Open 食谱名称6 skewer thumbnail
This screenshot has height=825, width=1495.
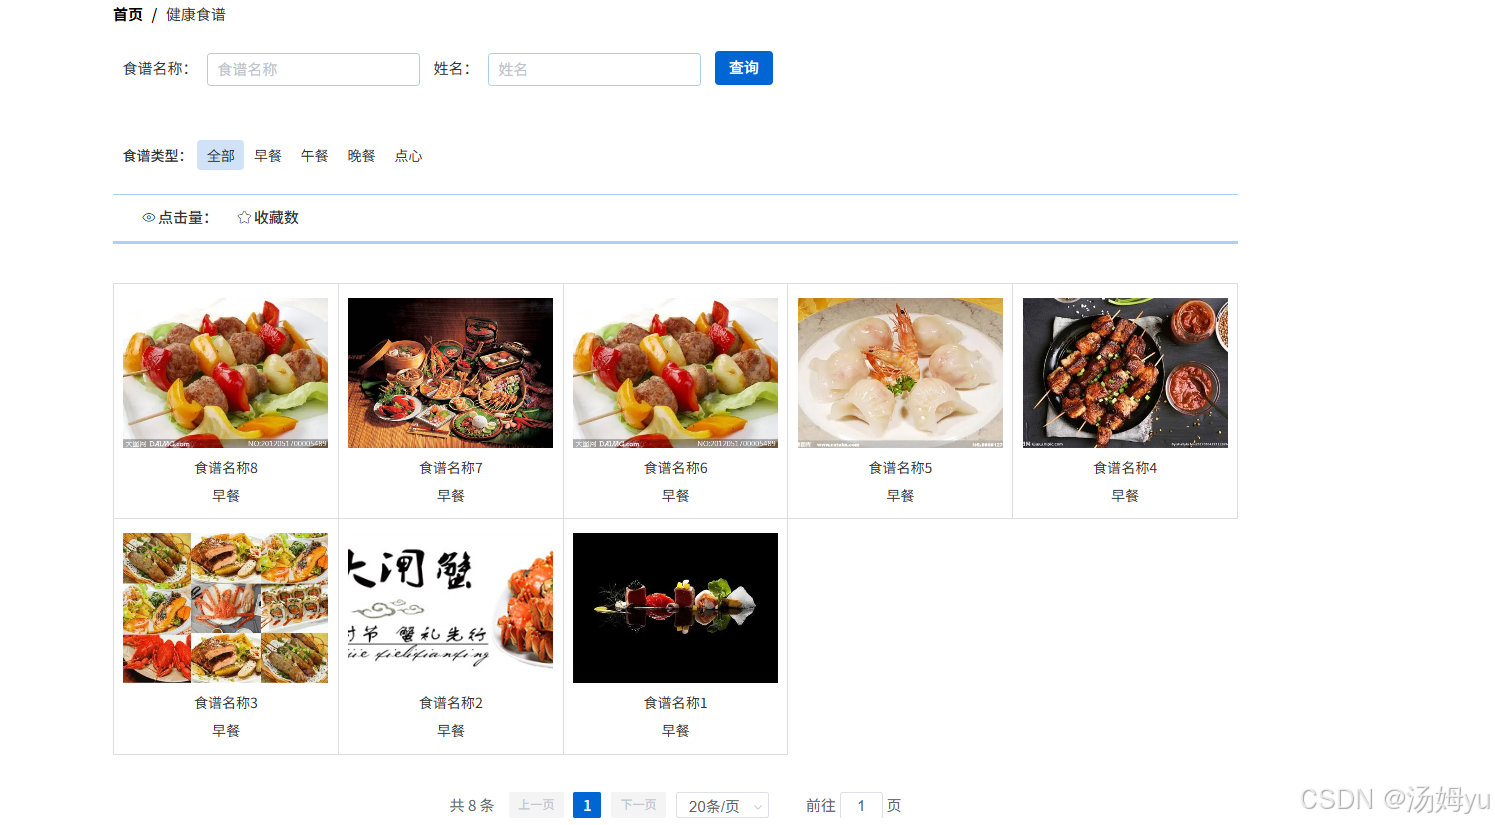[675, 373]
